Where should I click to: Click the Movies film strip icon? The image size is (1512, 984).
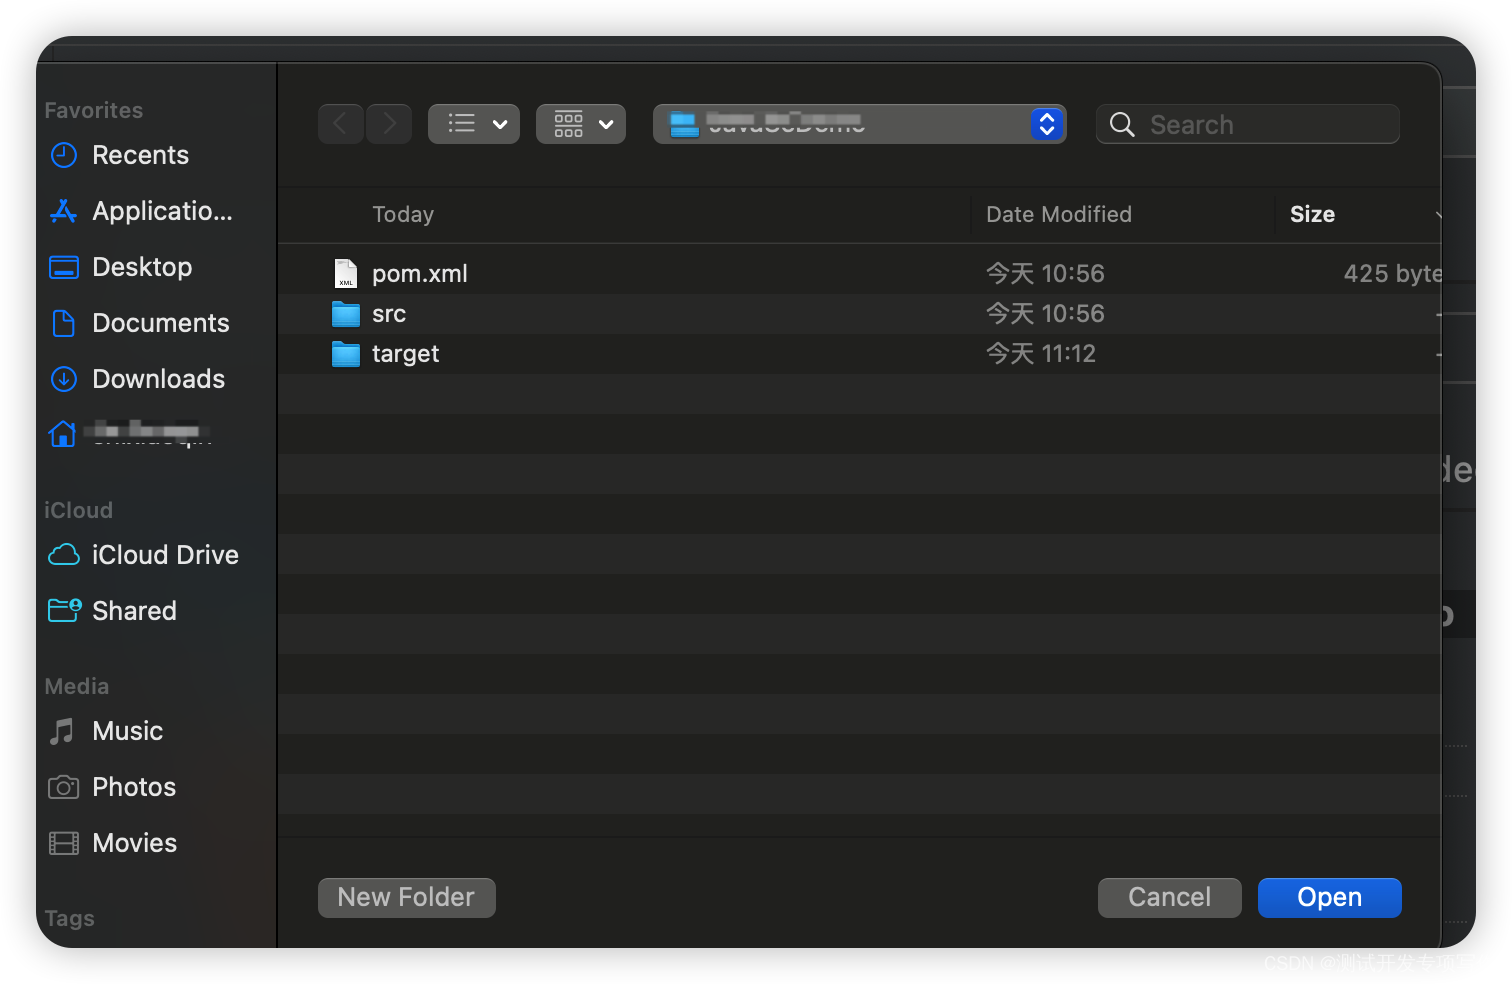64,843
